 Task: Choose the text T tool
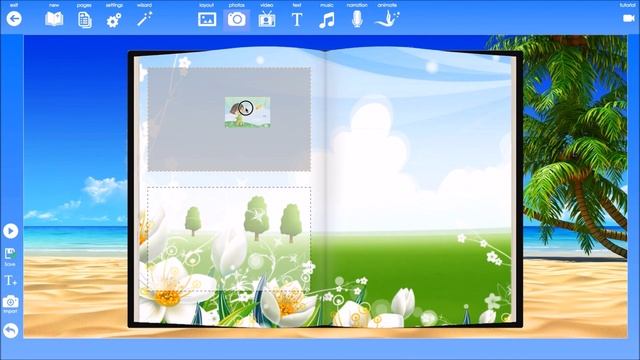pyautogui.click(x=297, y=20)
